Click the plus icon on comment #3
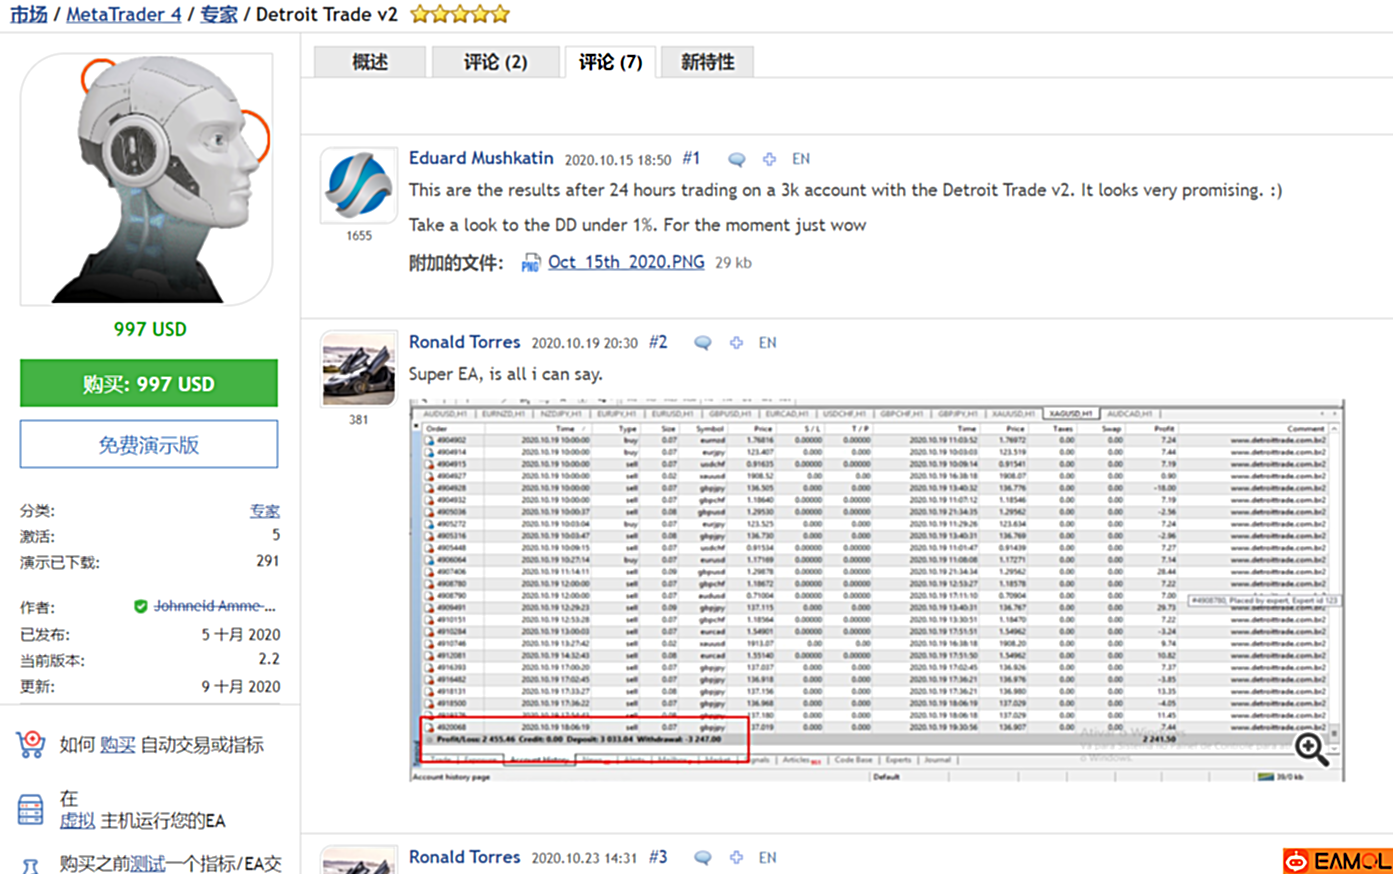 736,858
